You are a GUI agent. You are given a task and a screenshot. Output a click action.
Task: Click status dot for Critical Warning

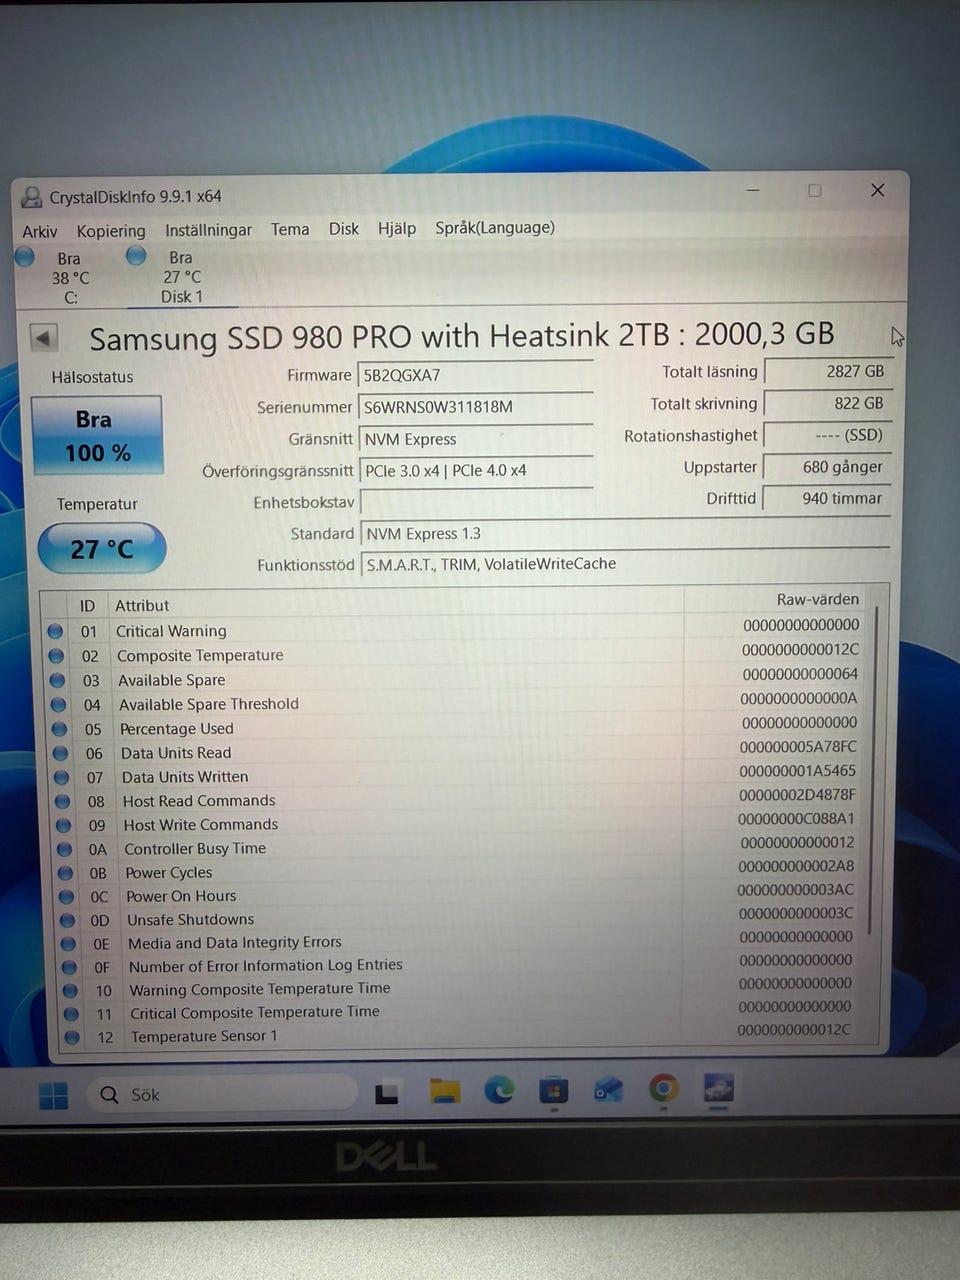click(55, 631)
